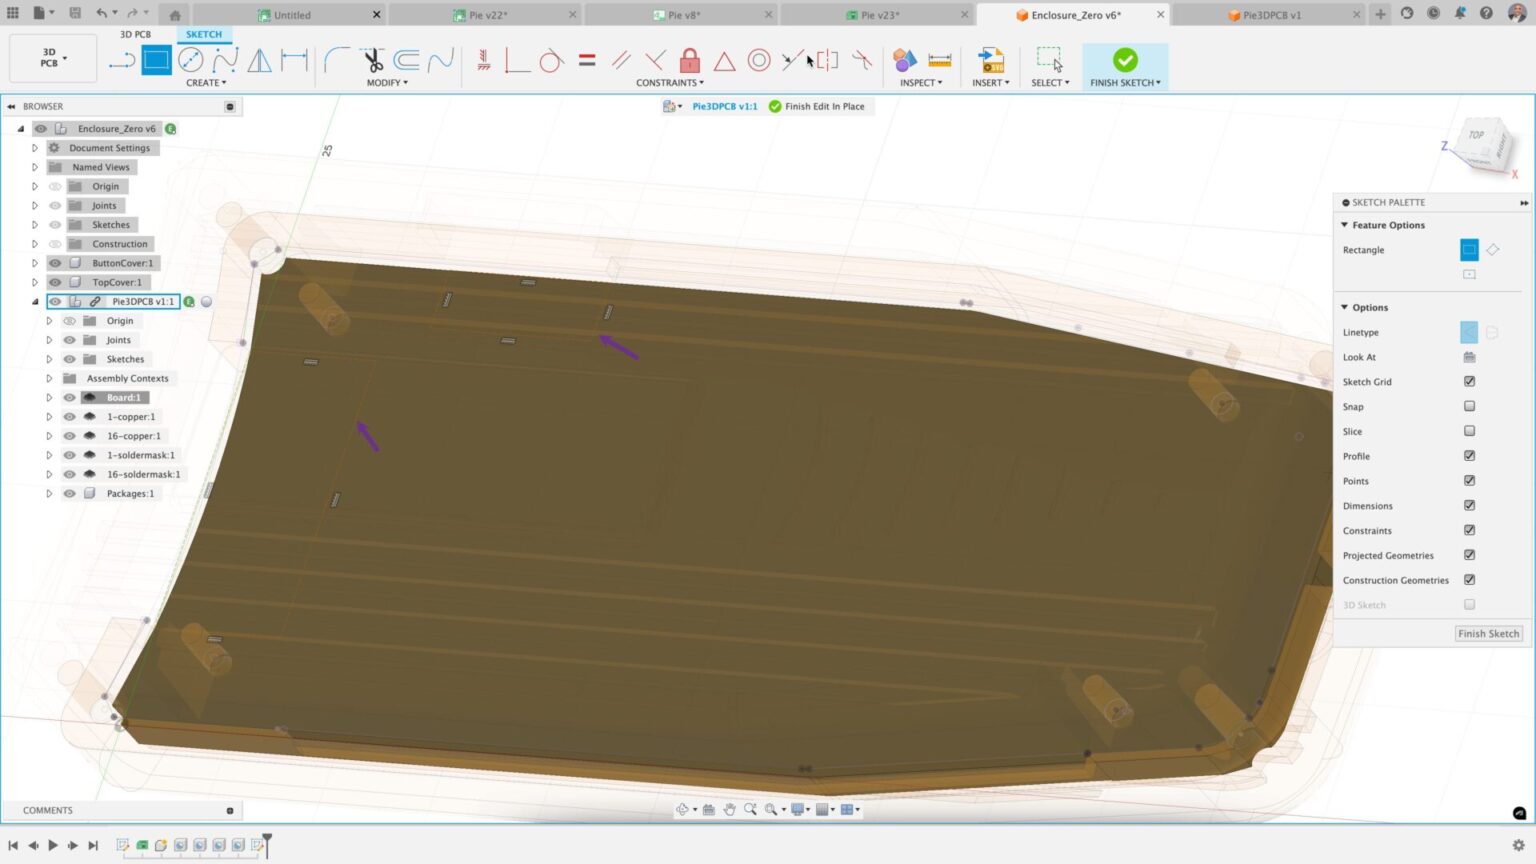Image resolution: width=1536 pixels, height=864 pixels.
Task: Collapse the Options section in Sketch Palette
Action: [1345, 307]
